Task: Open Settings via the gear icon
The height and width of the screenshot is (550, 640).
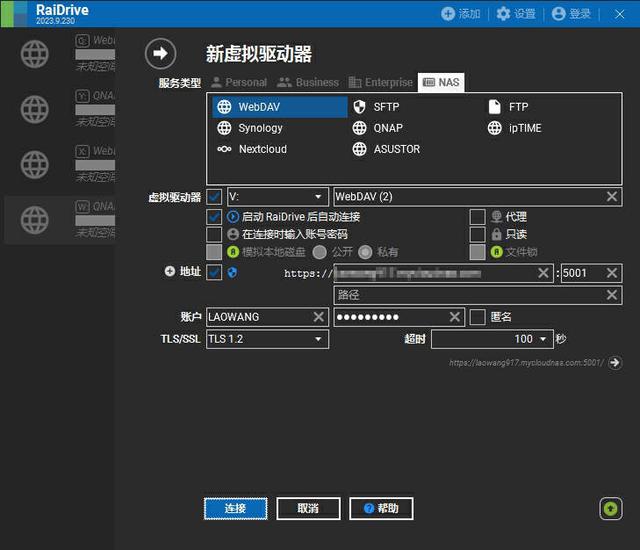Action: pyautogui.click(x=516, y=14)
